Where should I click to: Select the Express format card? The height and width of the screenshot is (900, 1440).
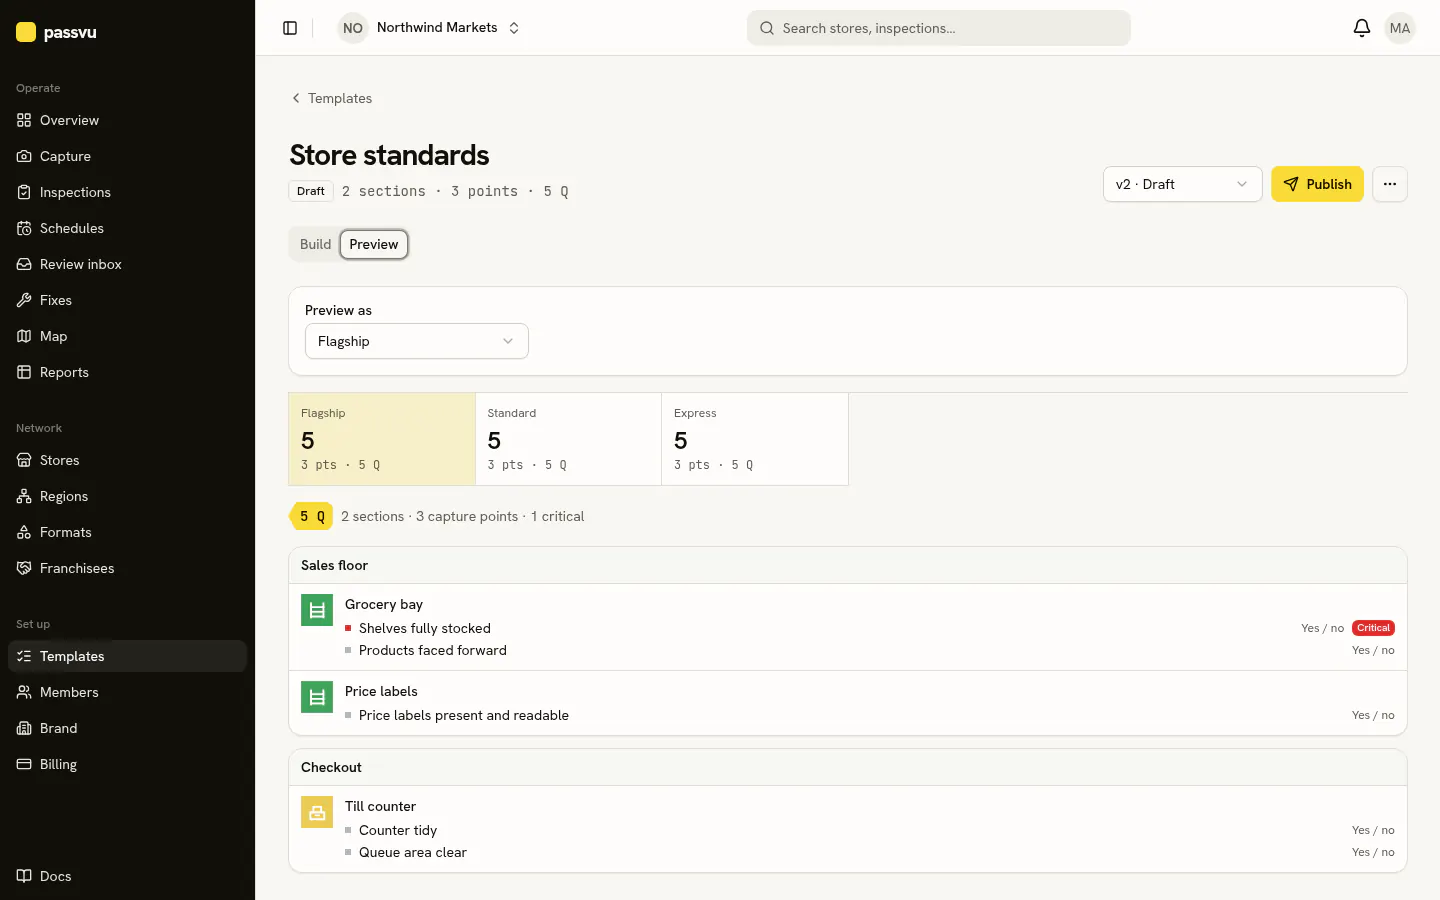[755, 439]
